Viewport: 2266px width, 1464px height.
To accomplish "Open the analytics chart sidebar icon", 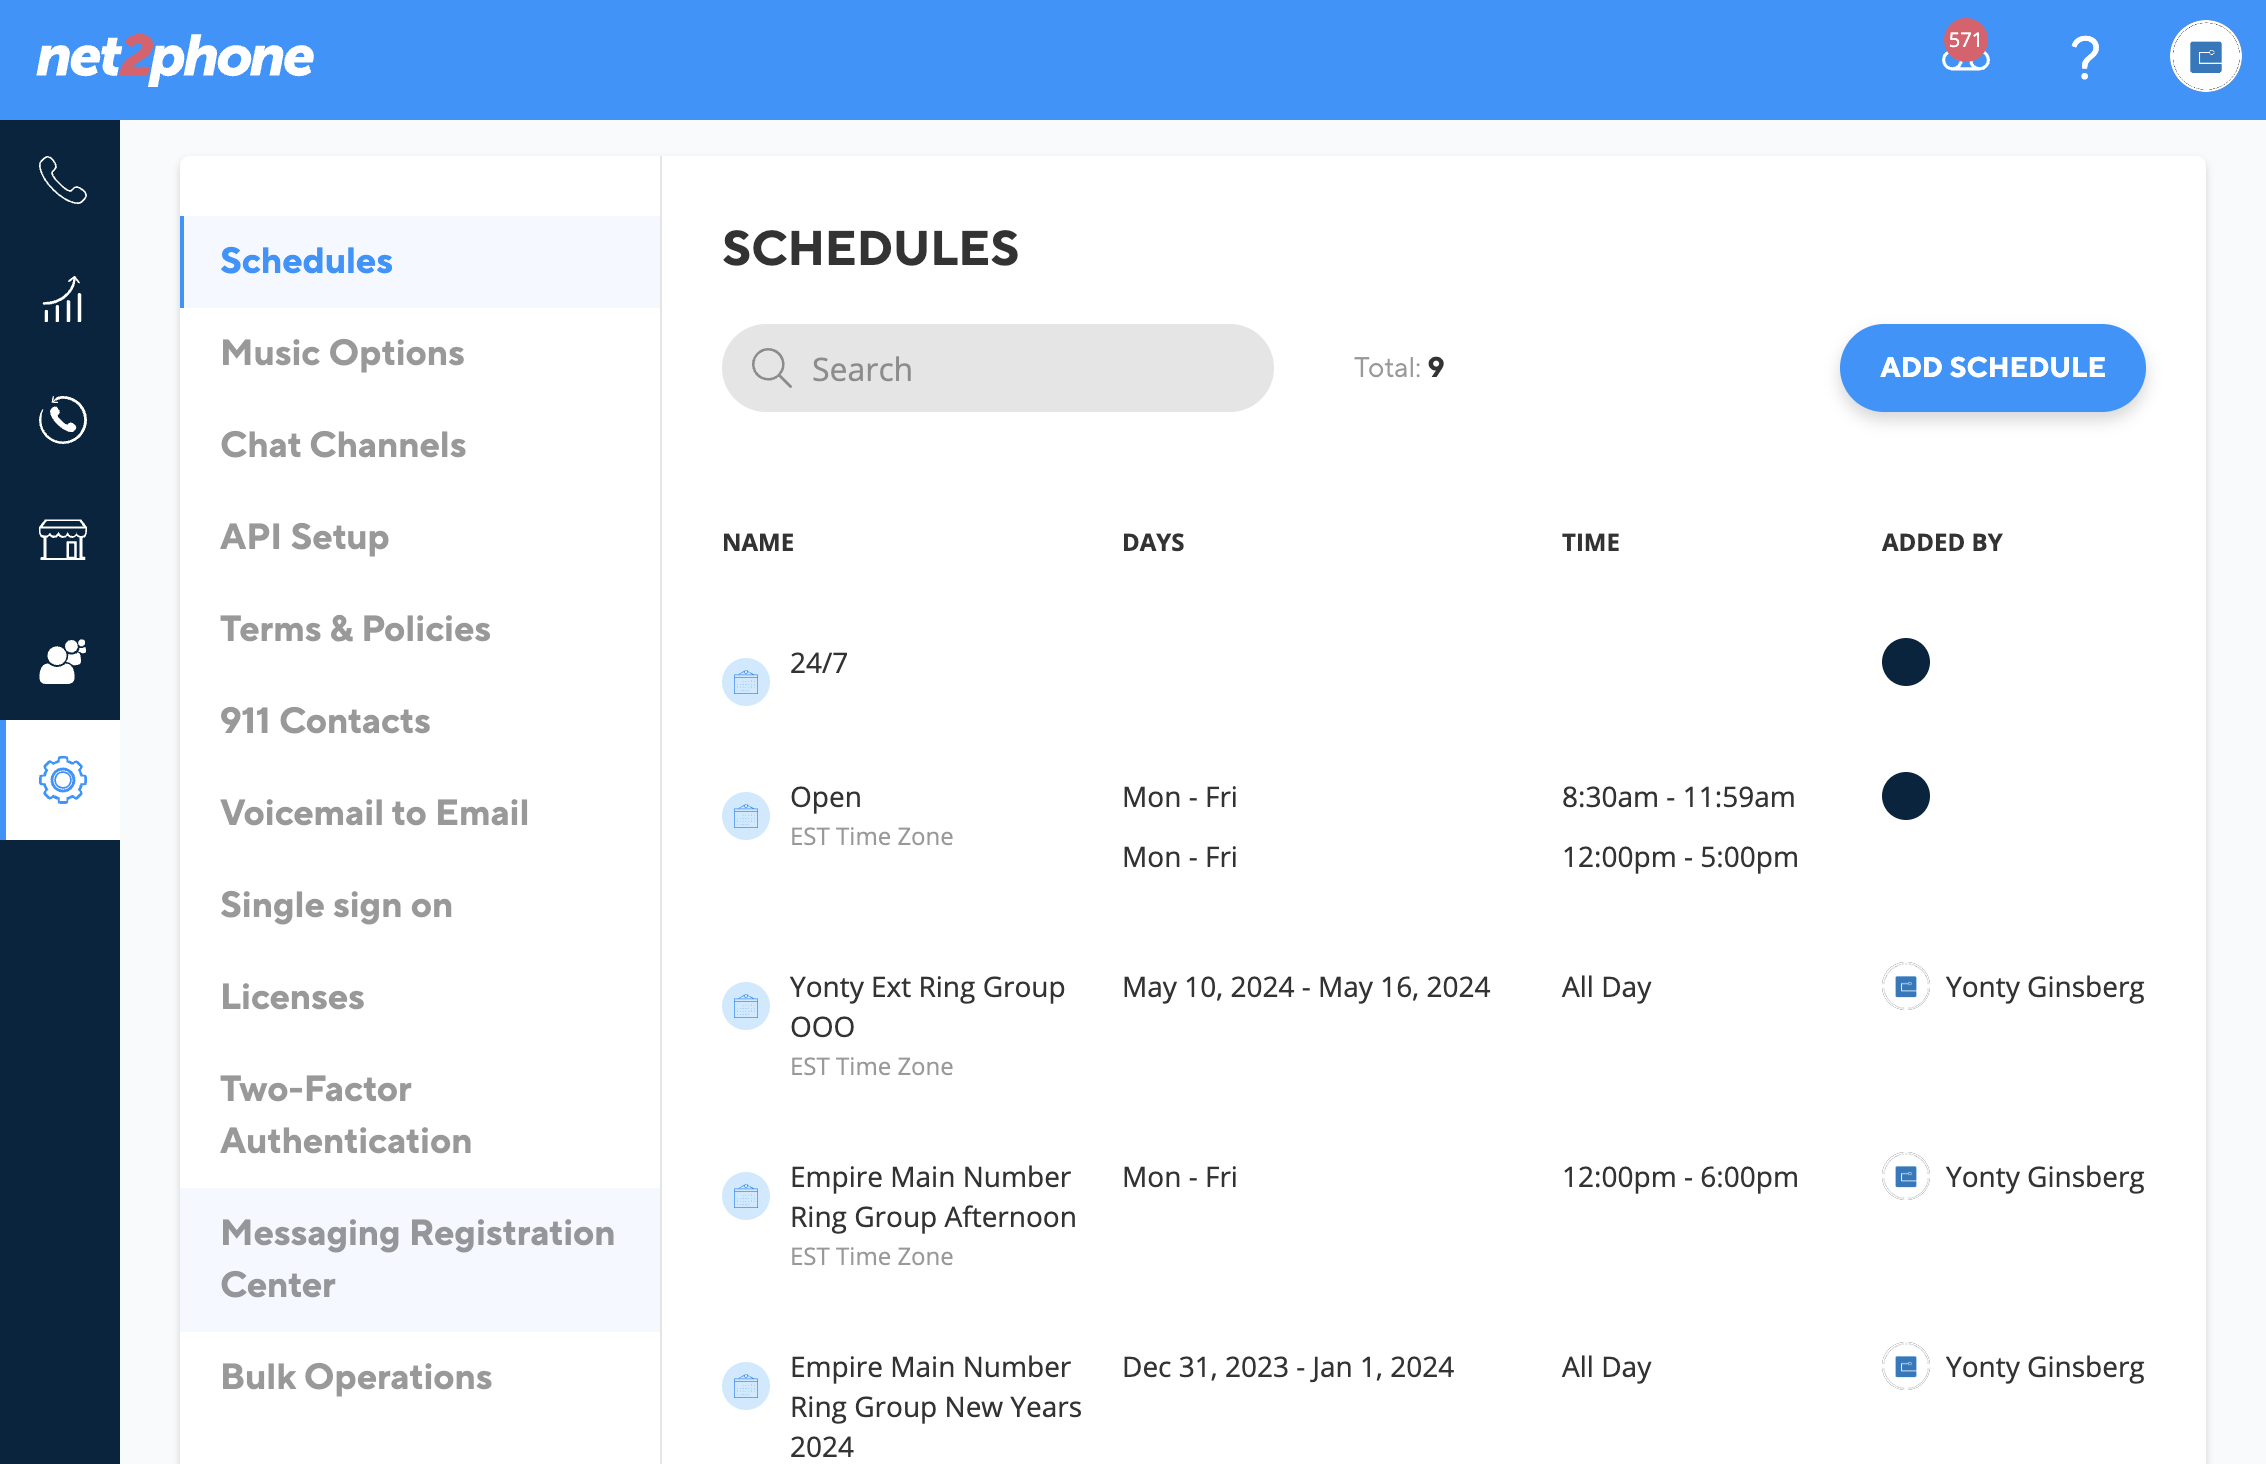I will (62, 299).
